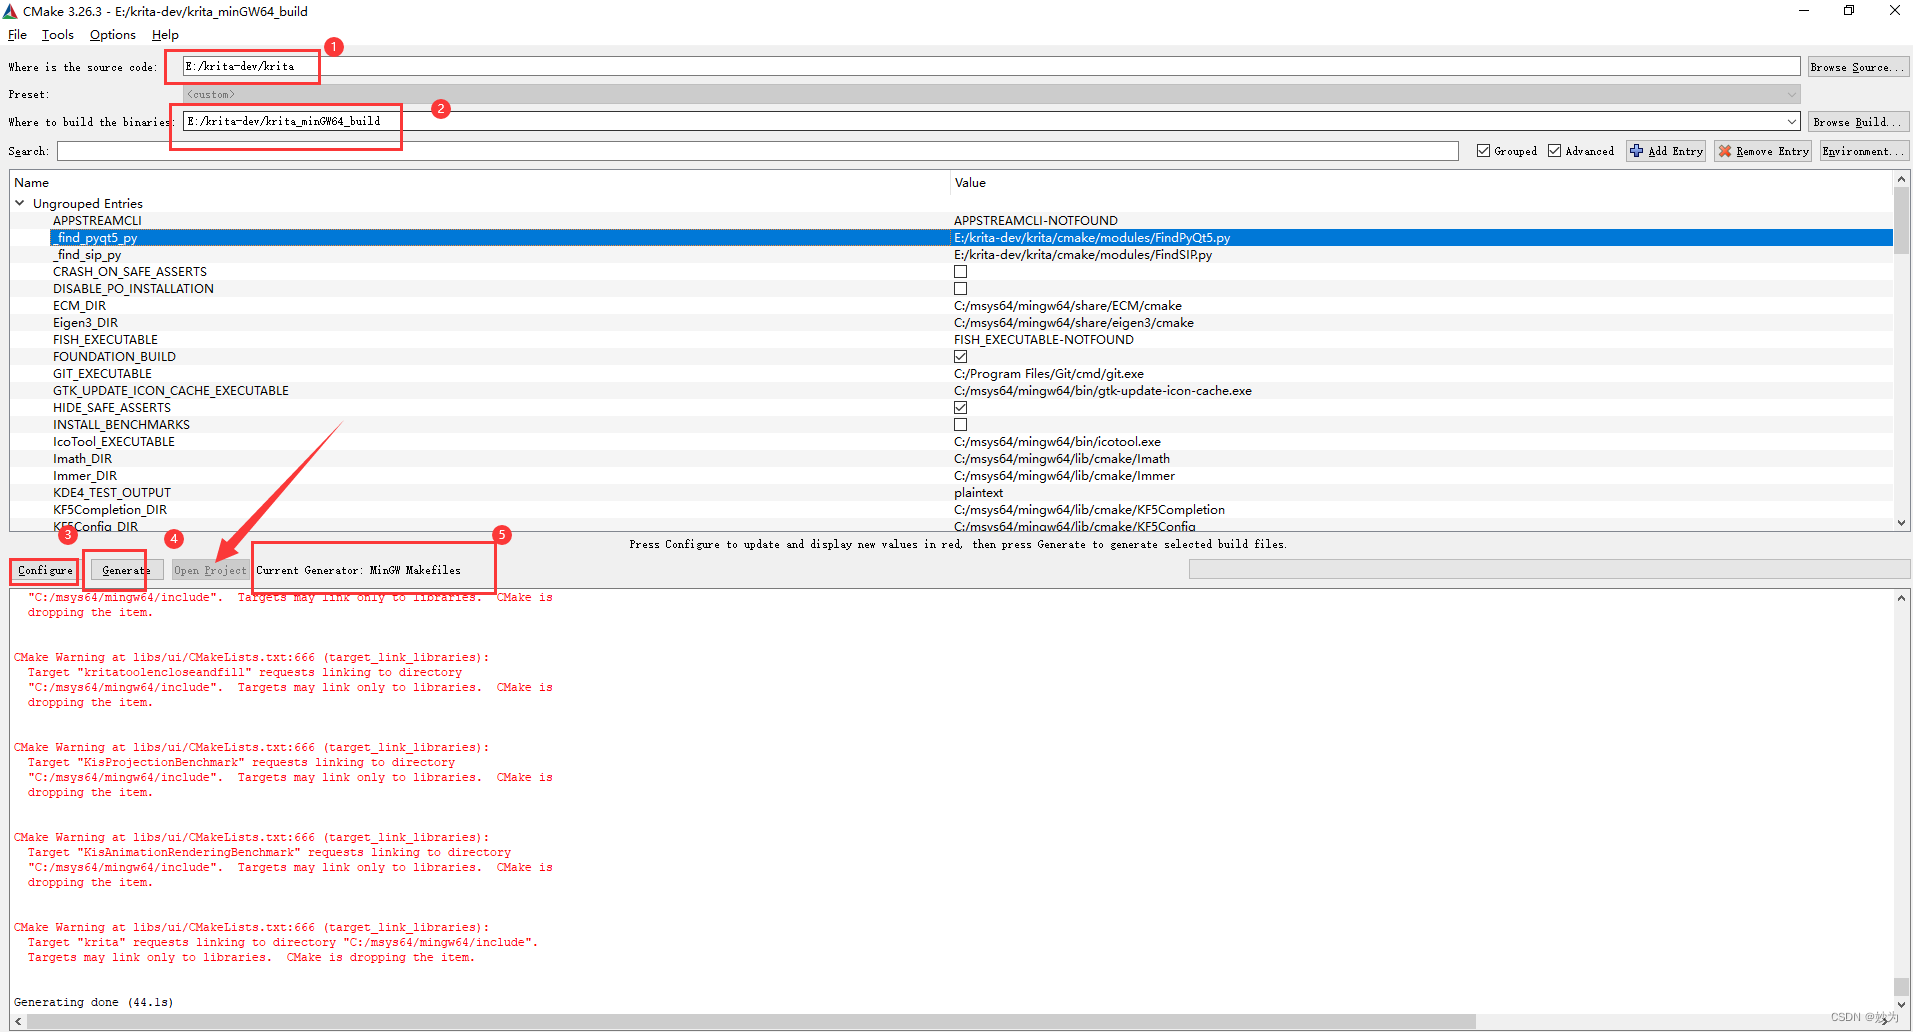Click in the source code path field

pos(991,66)
